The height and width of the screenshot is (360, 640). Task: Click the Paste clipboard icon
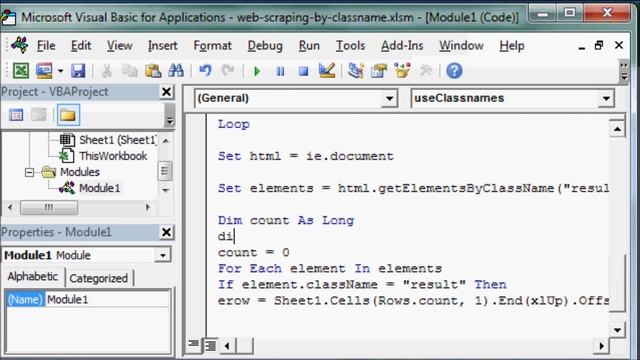point(153,71)
